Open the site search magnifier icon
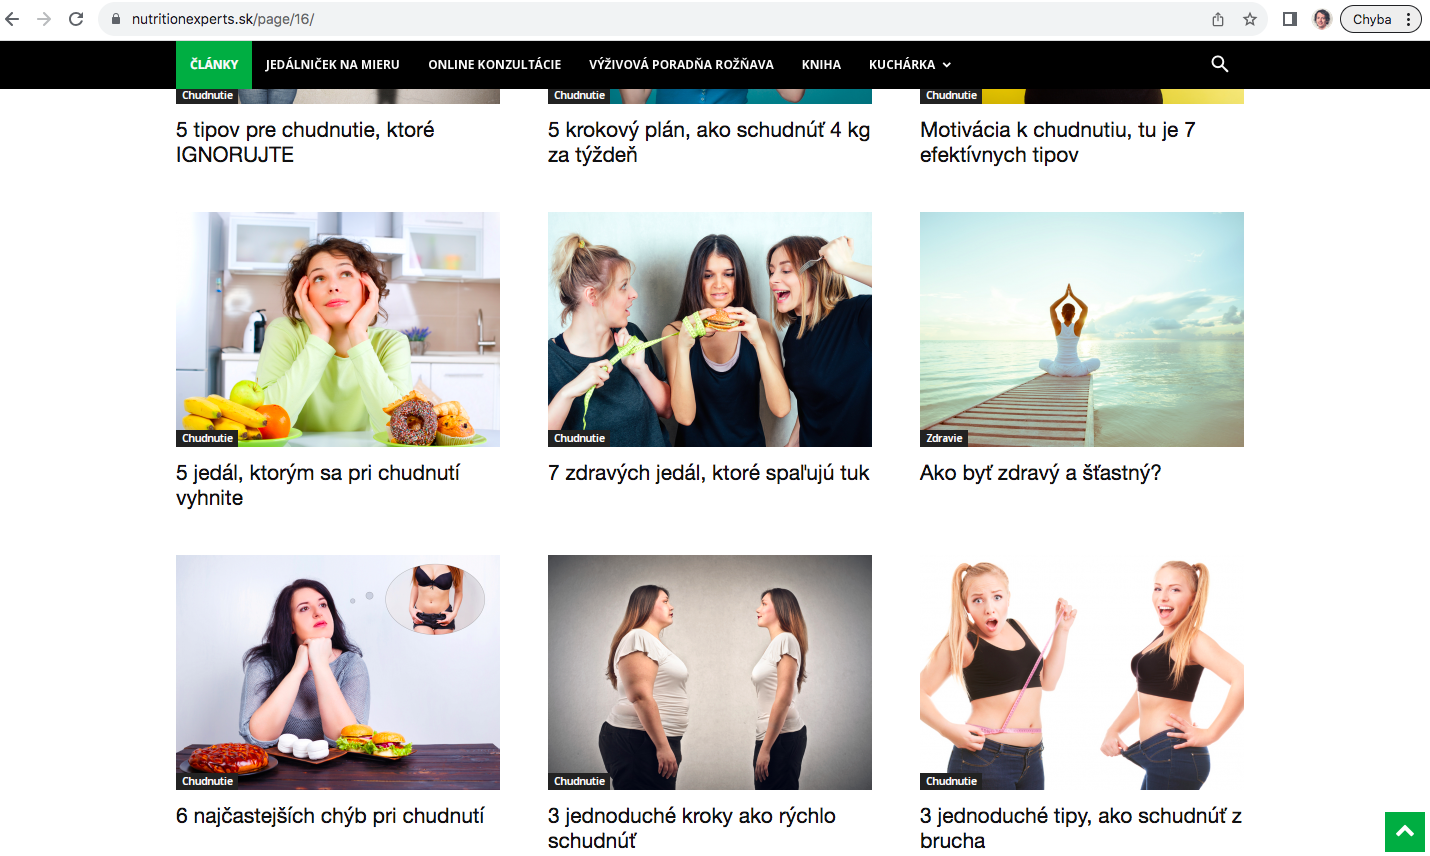The width and height of the screenshot is (1430, 856). point(1220,64)
